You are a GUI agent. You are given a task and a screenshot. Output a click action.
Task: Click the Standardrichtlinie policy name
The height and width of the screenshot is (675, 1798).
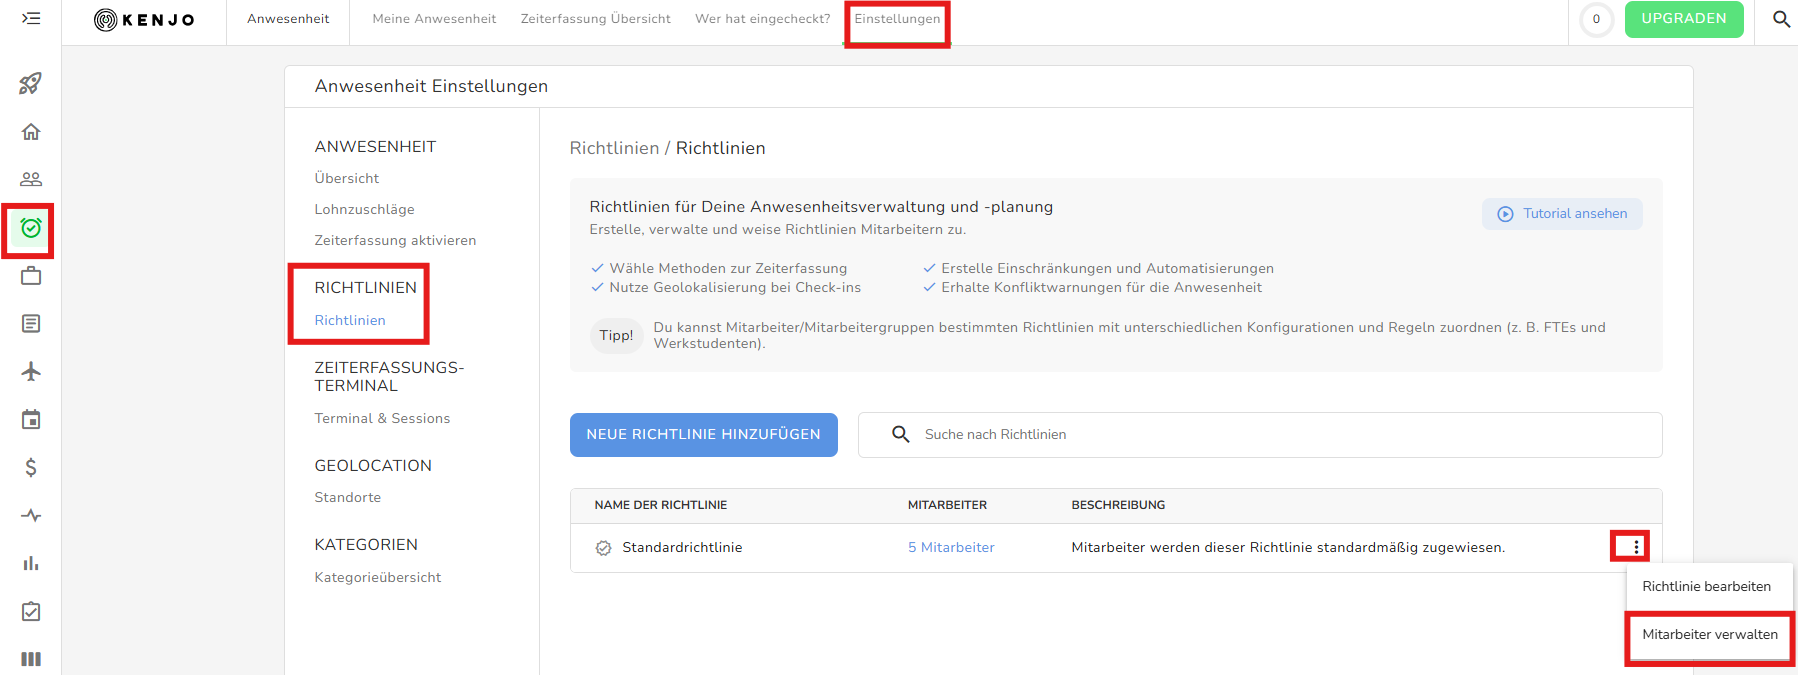click(x=682, y=548)
